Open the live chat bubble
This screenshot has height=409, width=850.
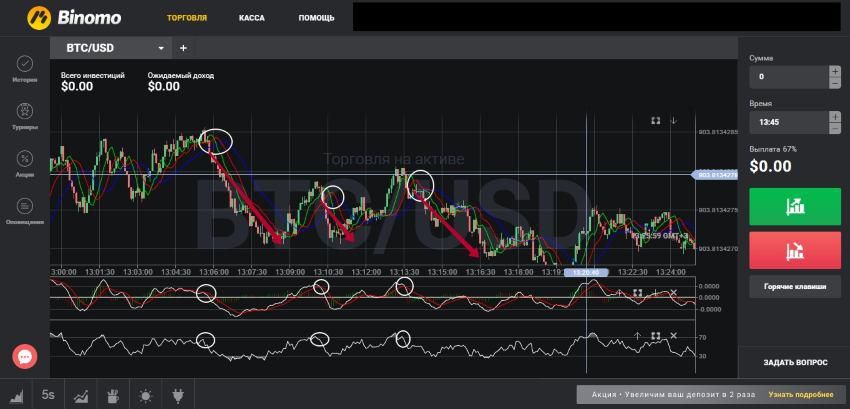coord(25,356)
